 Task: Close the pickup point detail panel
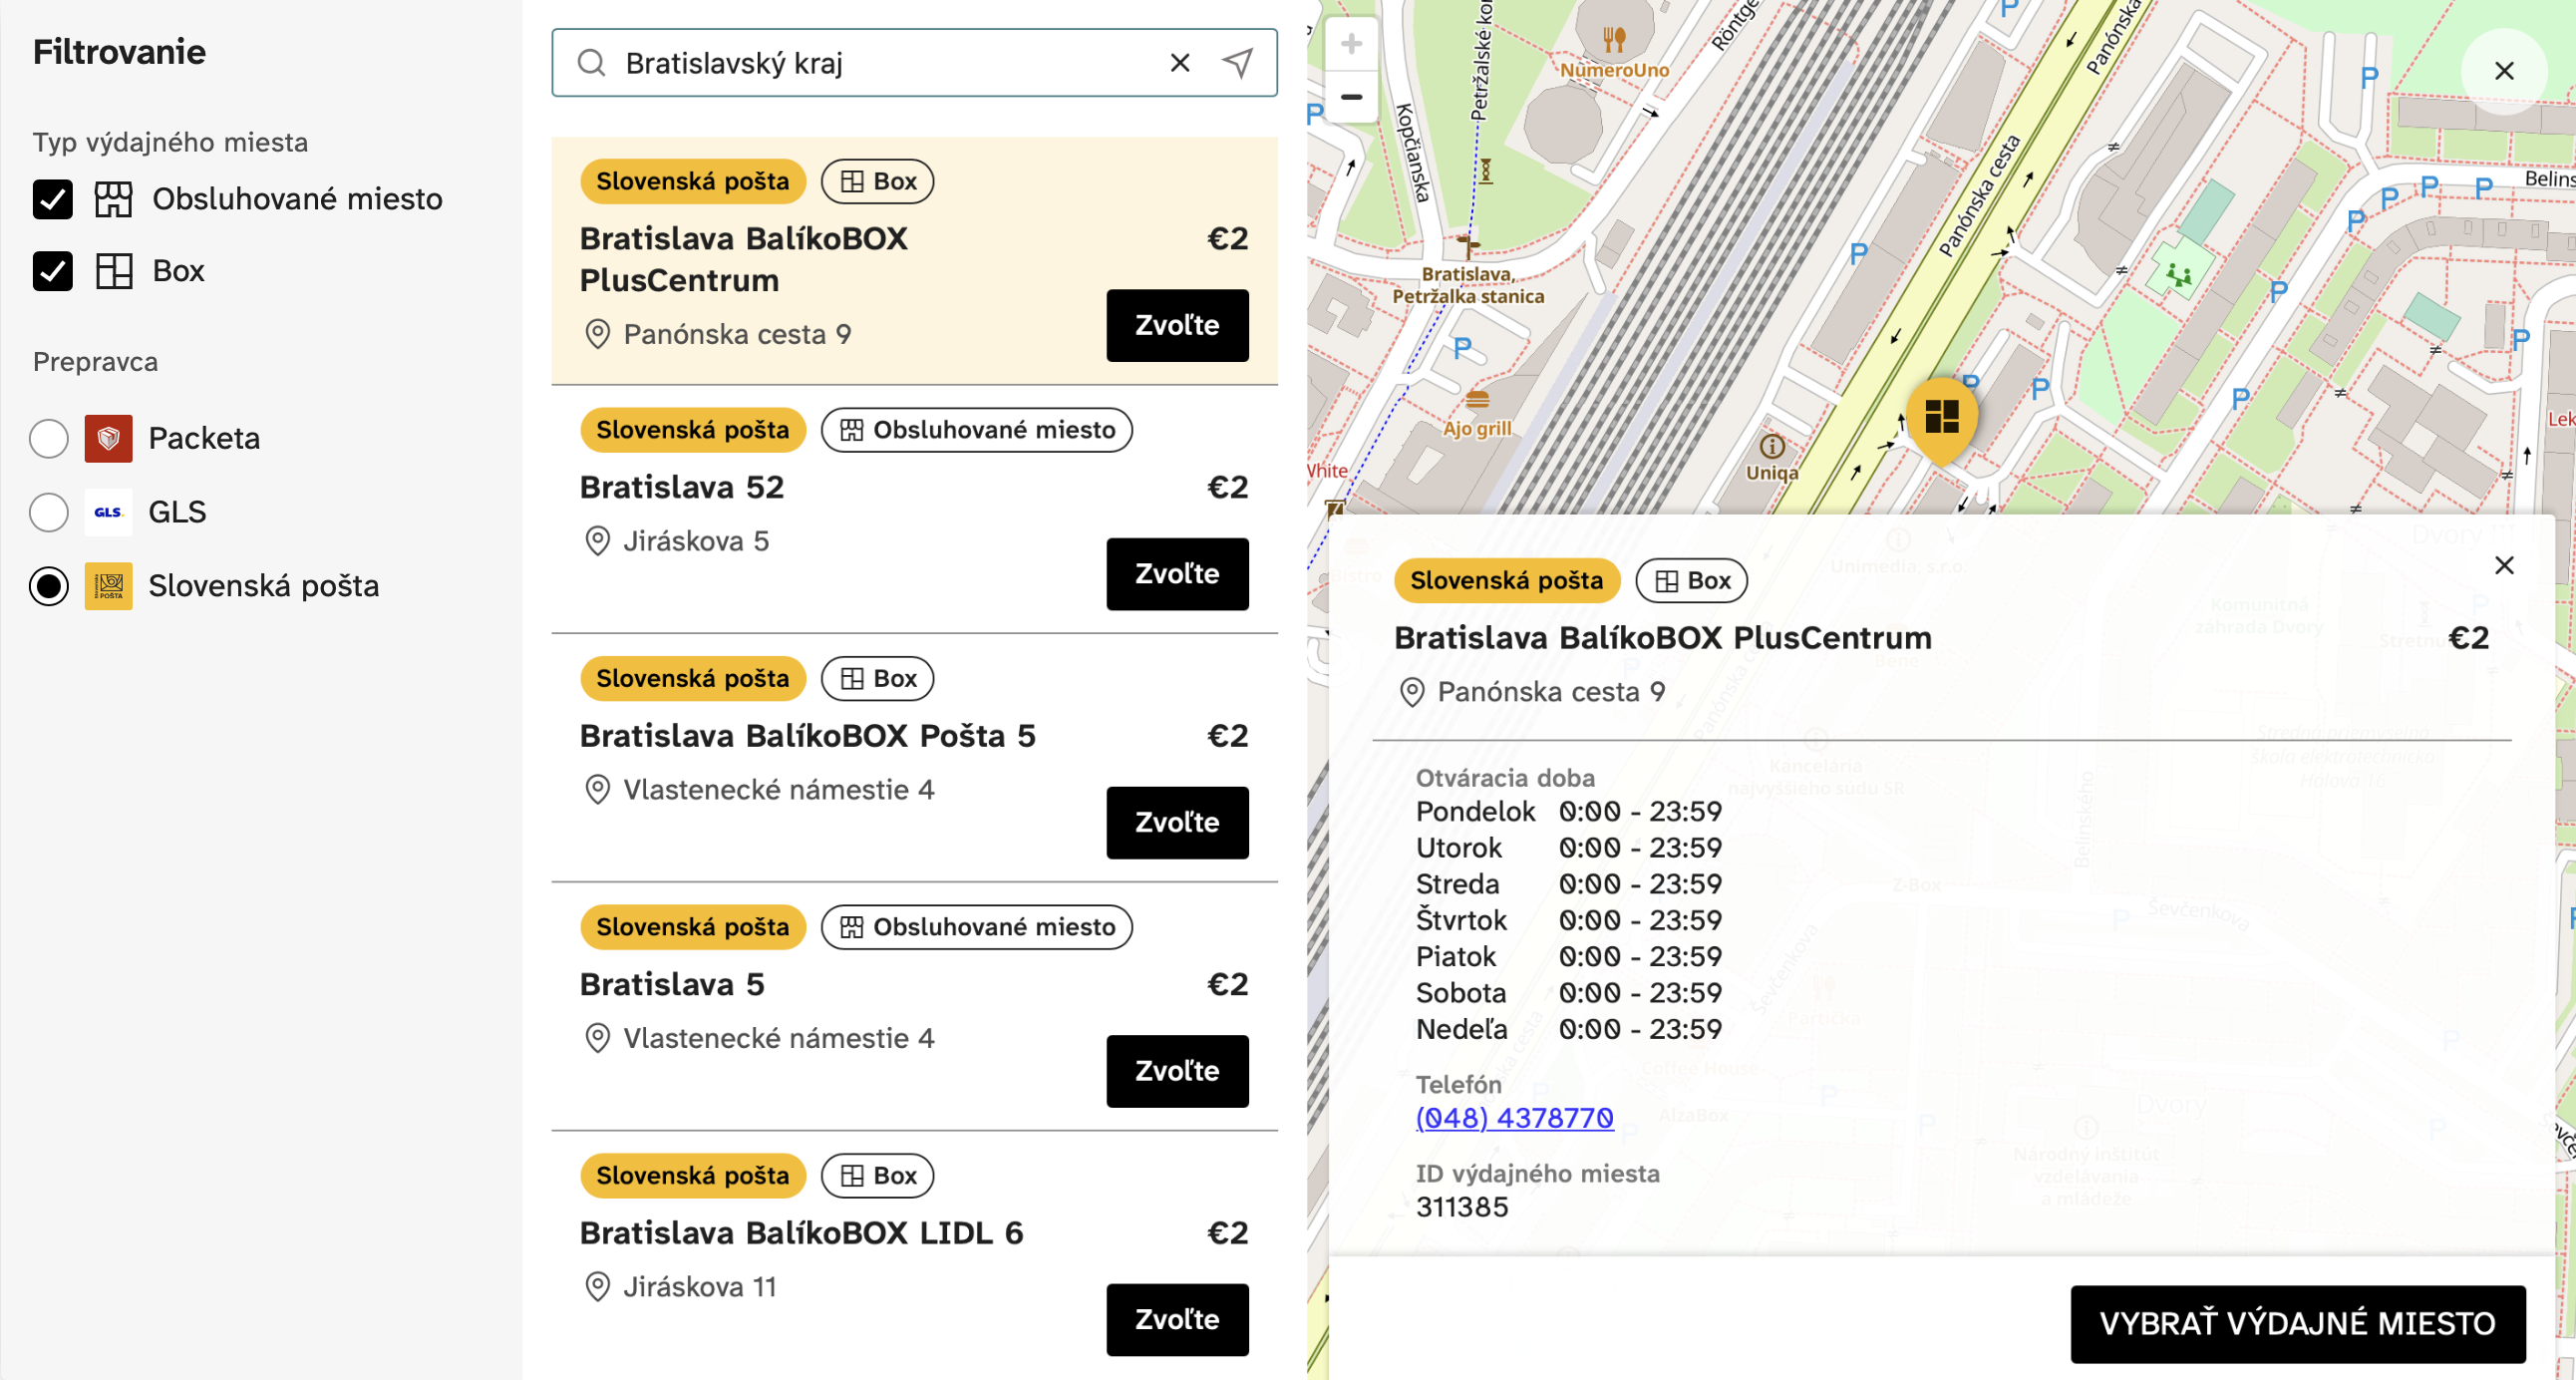coord(2503,565)
